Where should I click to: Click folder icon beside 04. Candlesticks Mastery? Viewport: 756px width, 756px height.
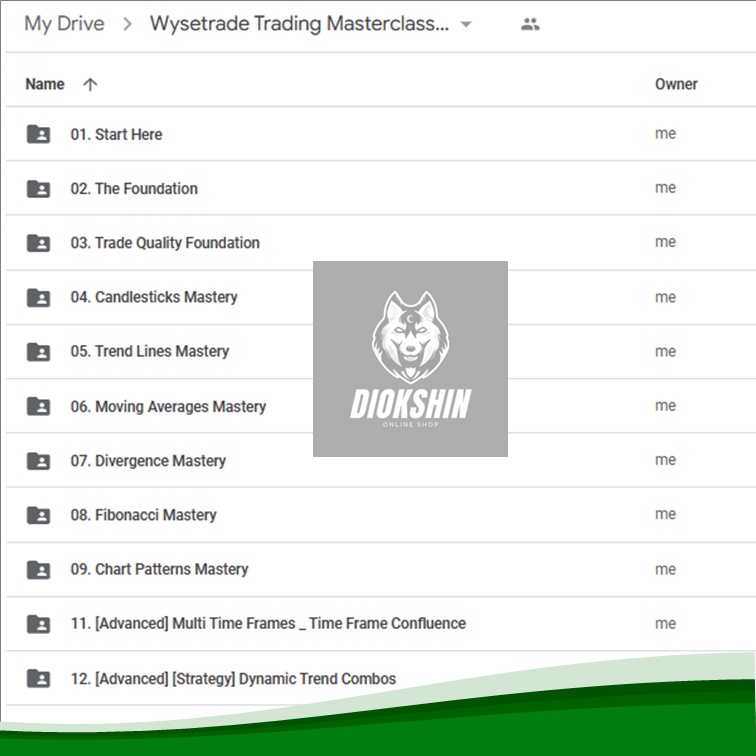39,297
